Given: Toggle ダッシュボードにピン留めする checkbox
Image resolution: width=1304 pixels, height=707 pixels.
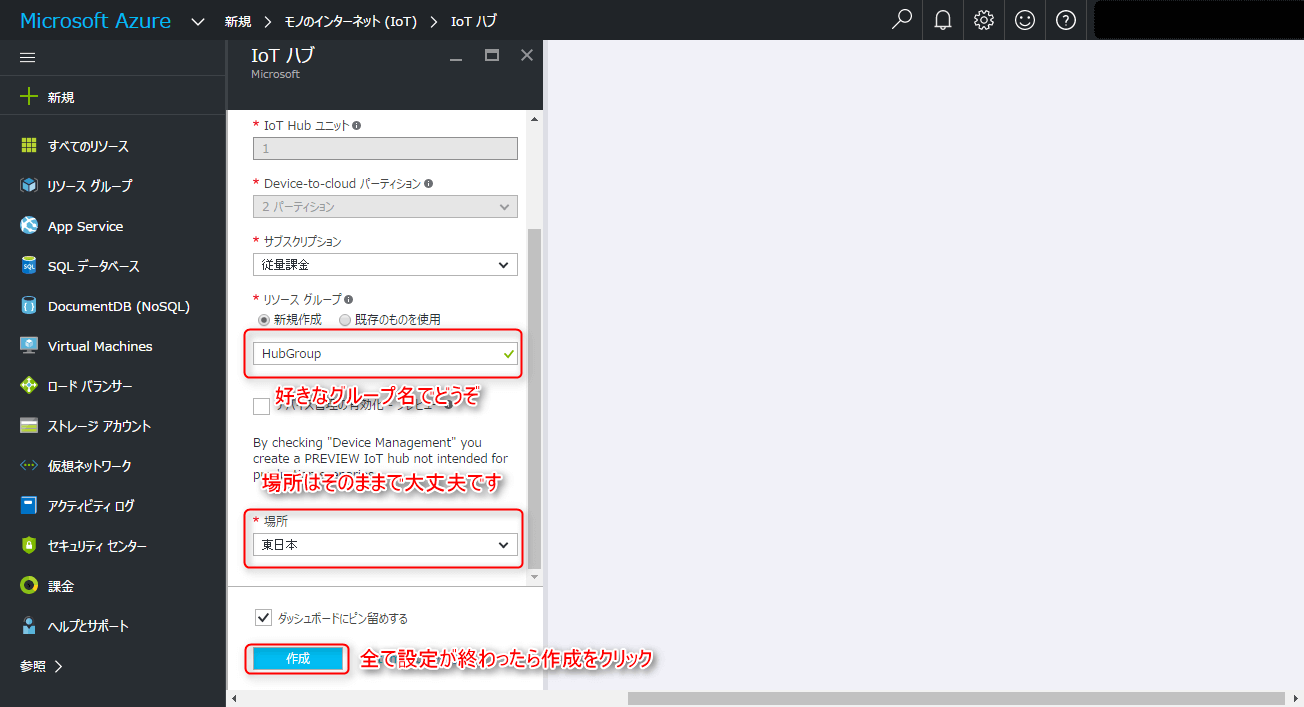Looking at the screenshot, I should [x=263, y=618].
